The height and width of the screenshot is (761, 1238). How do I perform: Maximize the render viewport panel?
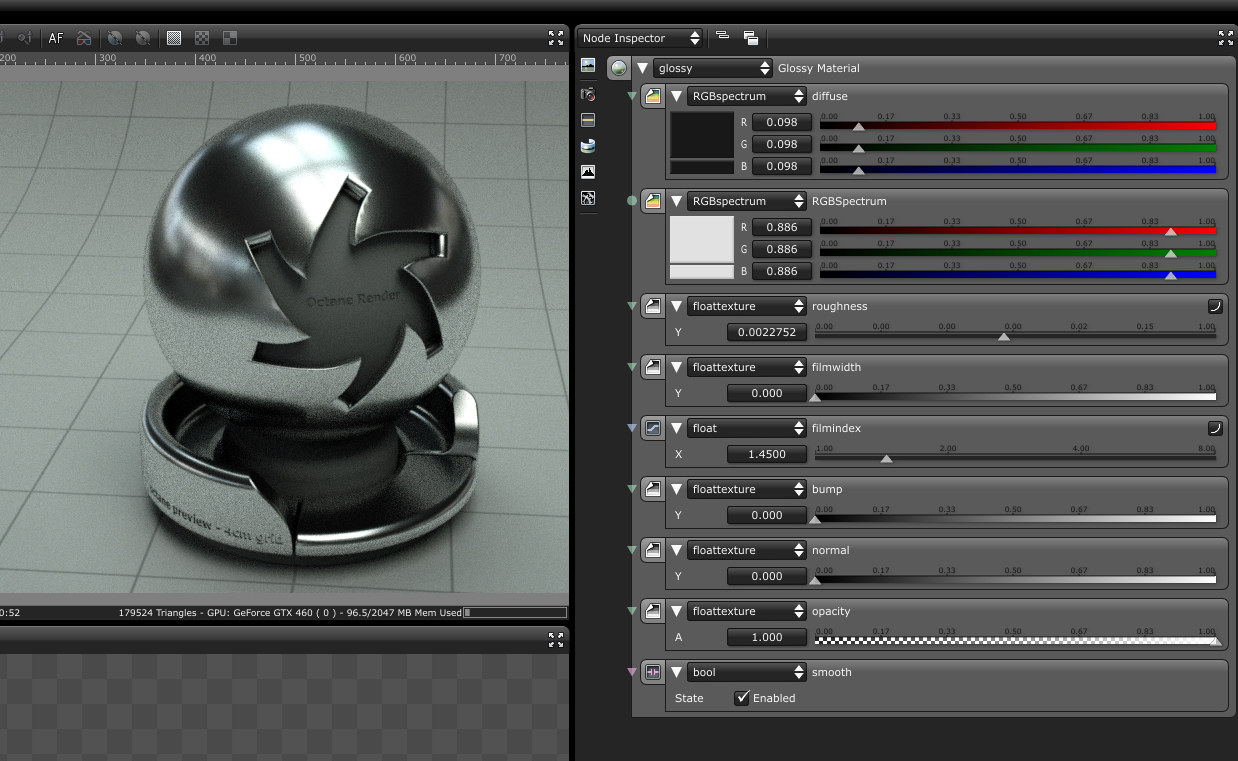556,38
